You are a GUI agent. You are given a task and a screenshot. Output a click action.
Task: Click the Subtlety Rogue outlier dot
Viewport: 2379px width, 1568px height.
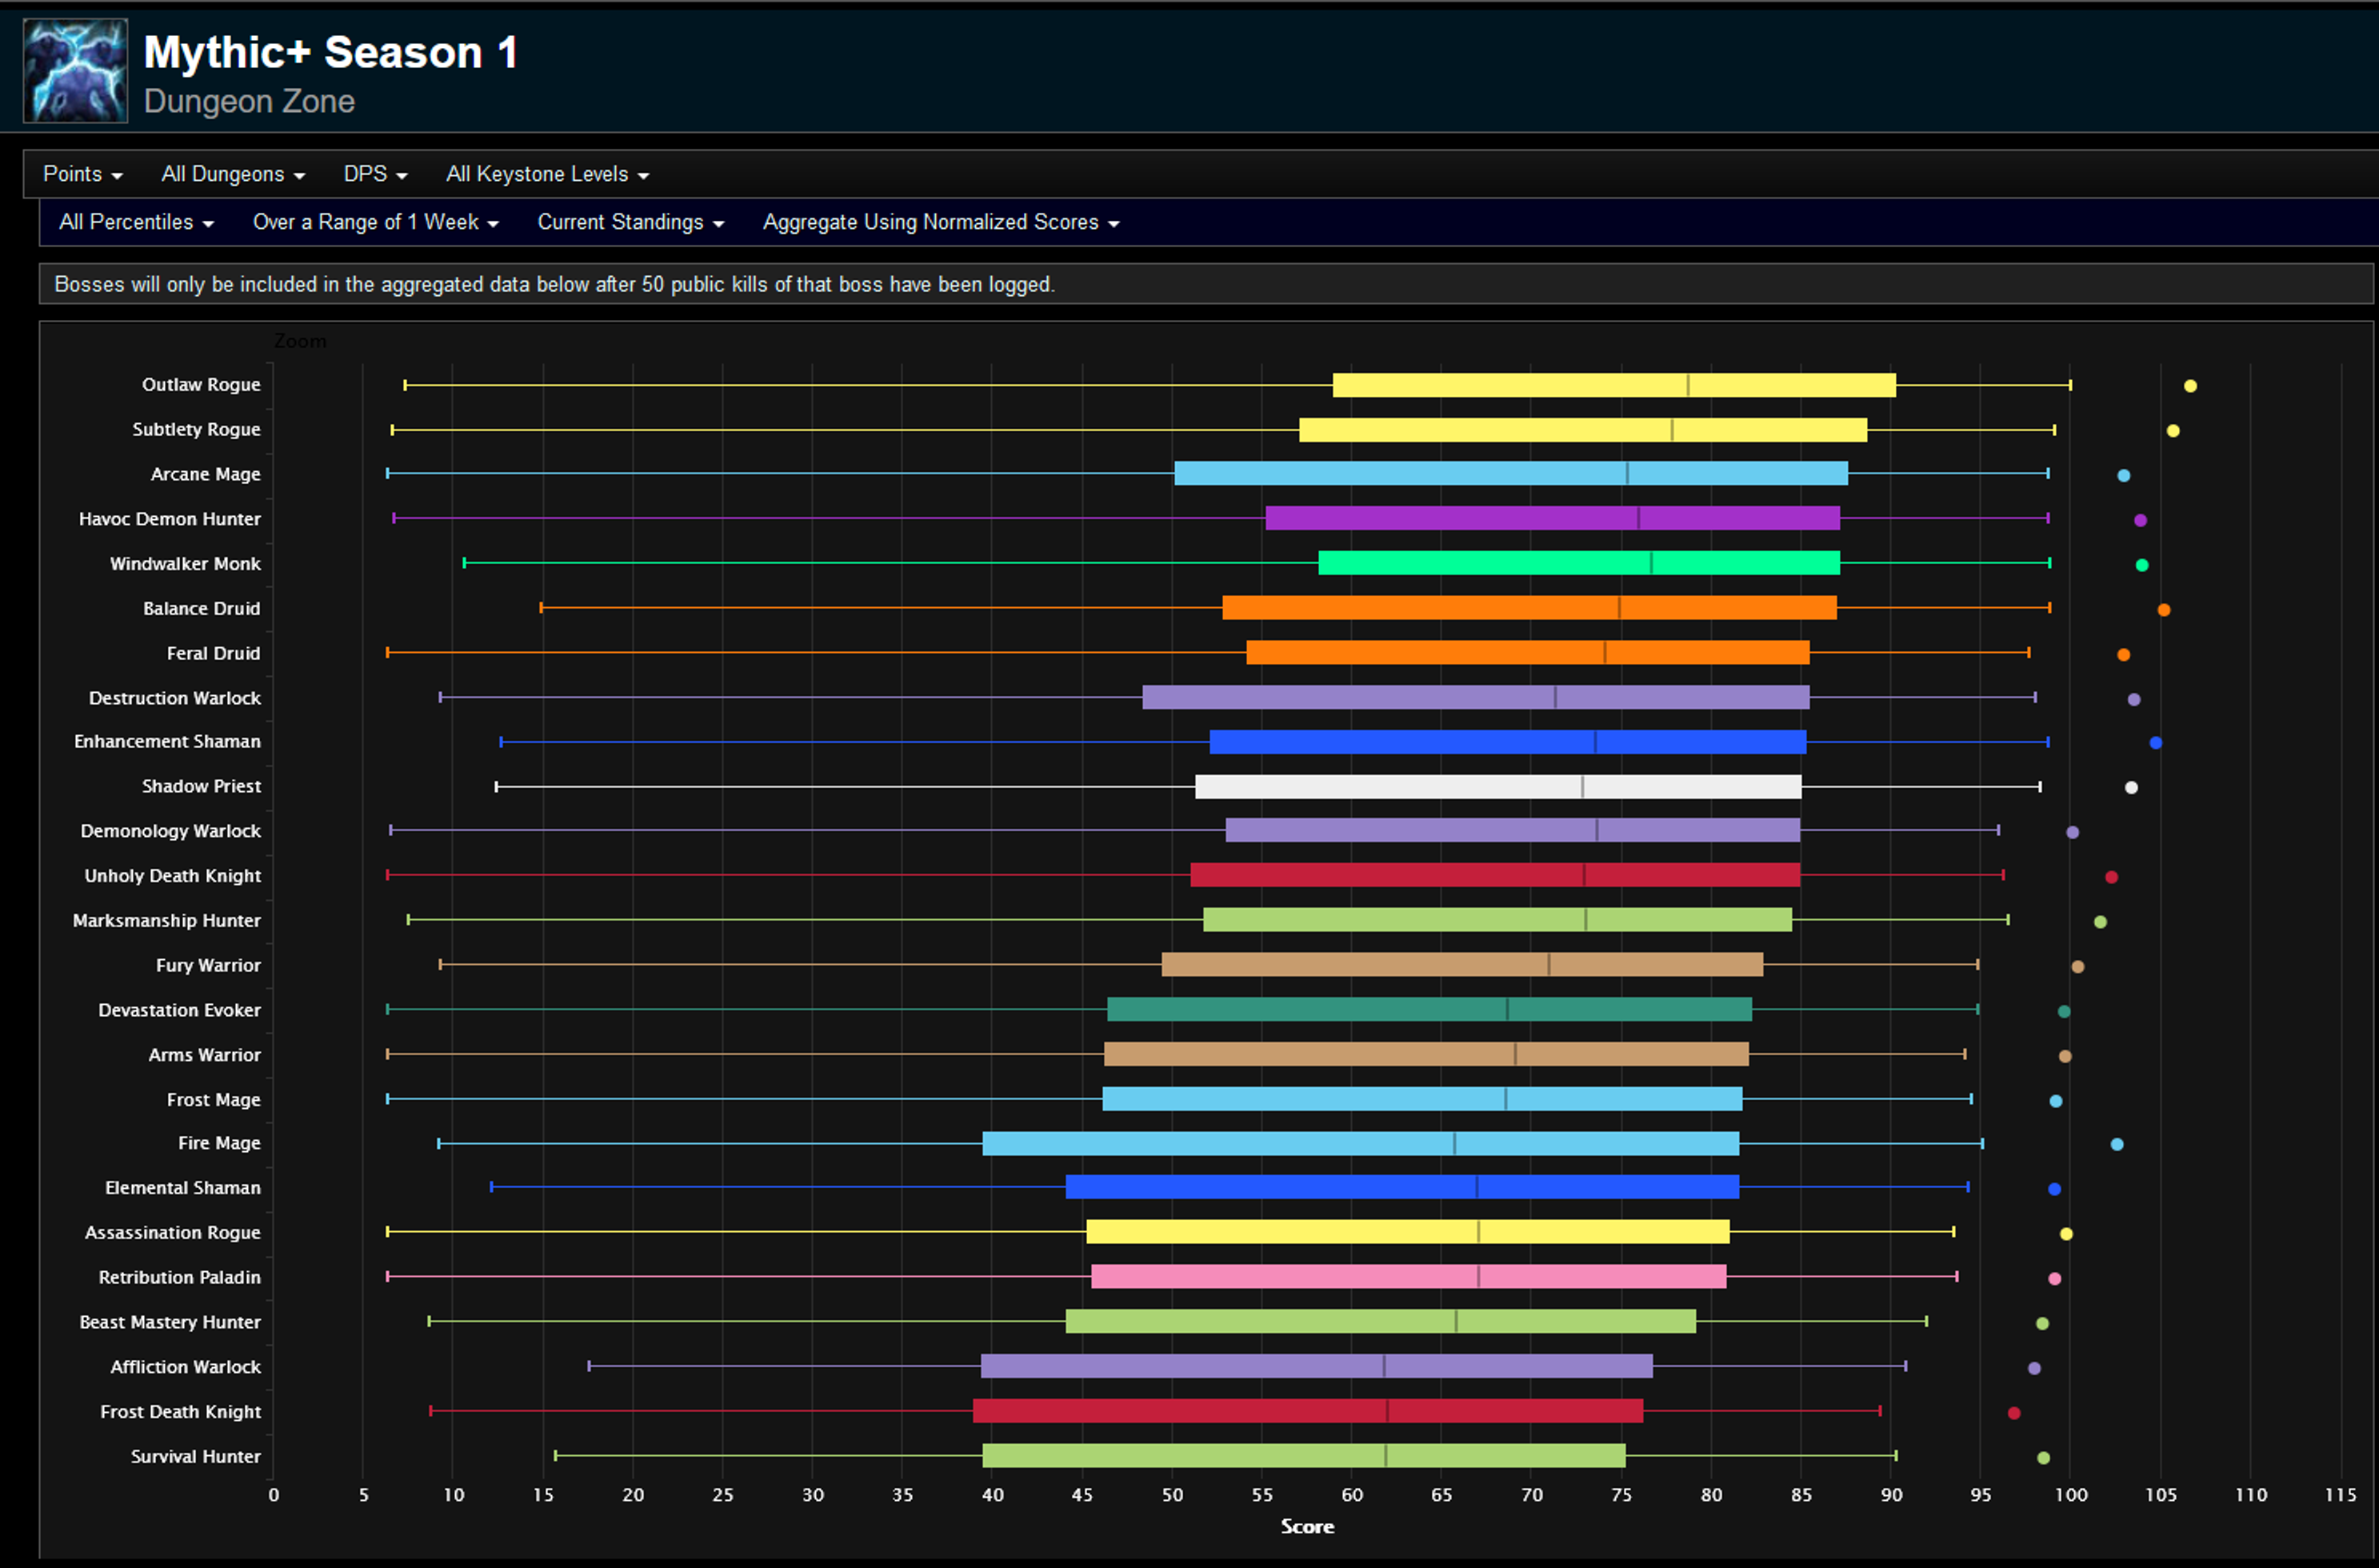coord(2173,431)
